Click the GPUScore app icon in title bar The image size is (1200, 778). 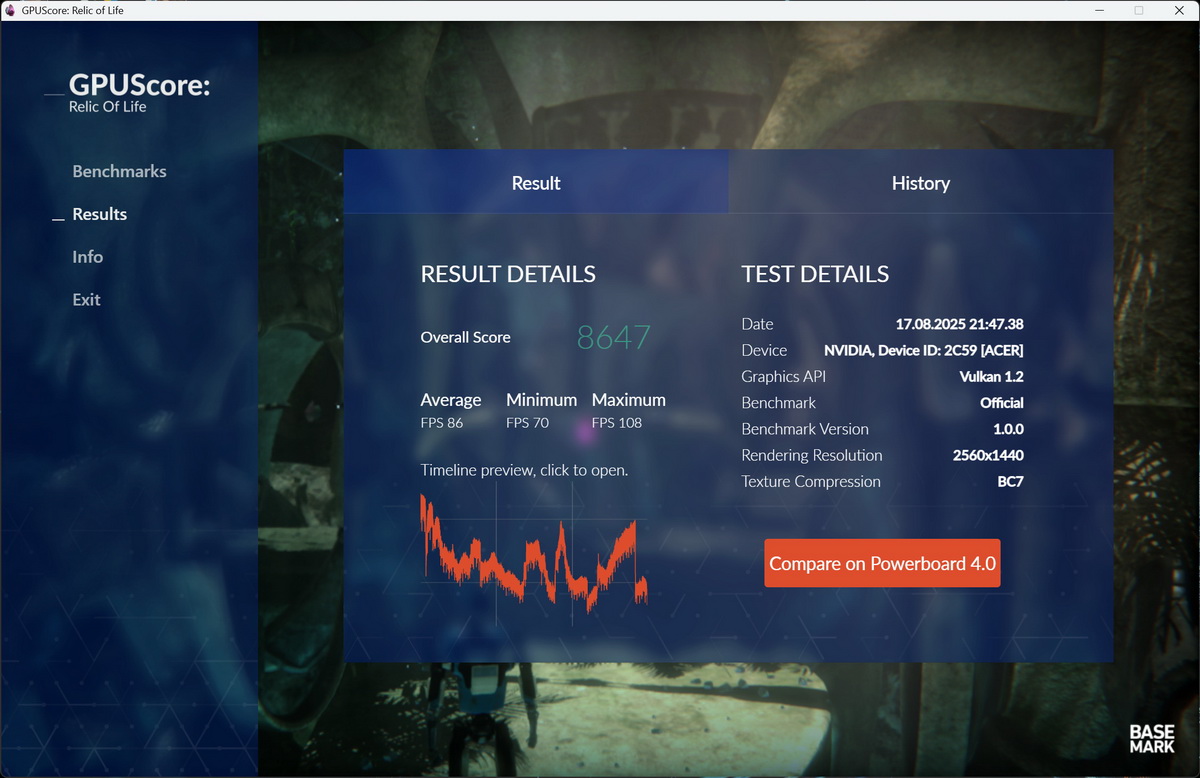pyautogui.click(x=10, y=10)
